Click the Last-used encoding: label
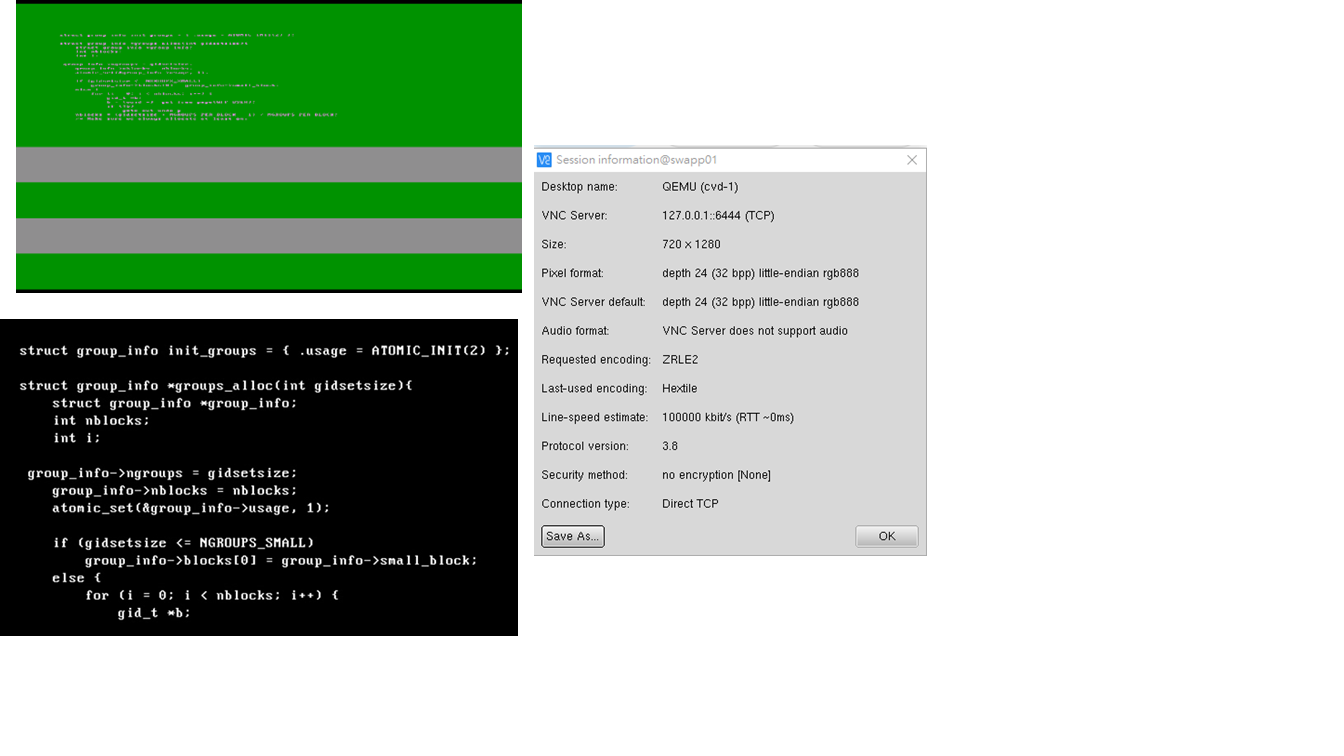This screenshot has width=1344, height=756. [594, 389]
